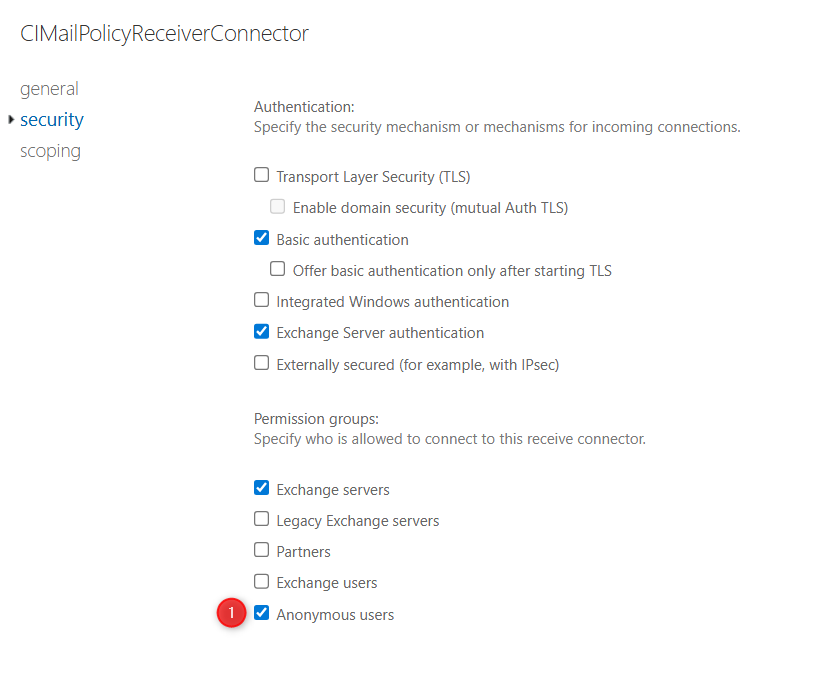This screenshot has height=691, width=824.
Task: Enable Integrated Windows authentication
Action: tap(262, 300)
